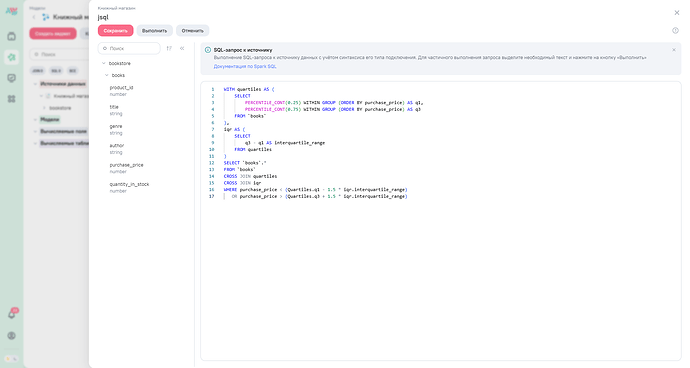Dismiss the SQL-запрос к источнику banner
The height and width of the screenshot is (368, 690).
674,50
